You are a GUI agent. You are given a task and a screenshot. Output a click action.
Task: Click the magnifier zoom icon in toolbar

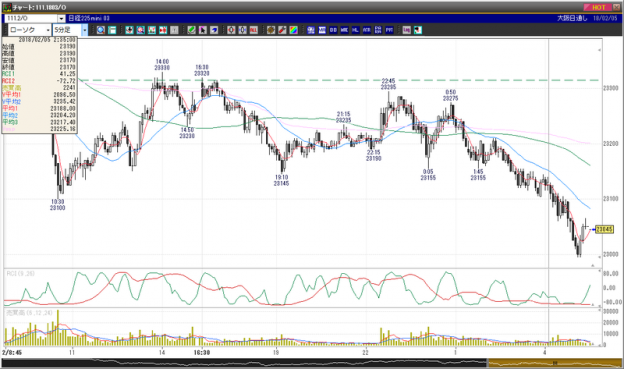tap(101, 30)
